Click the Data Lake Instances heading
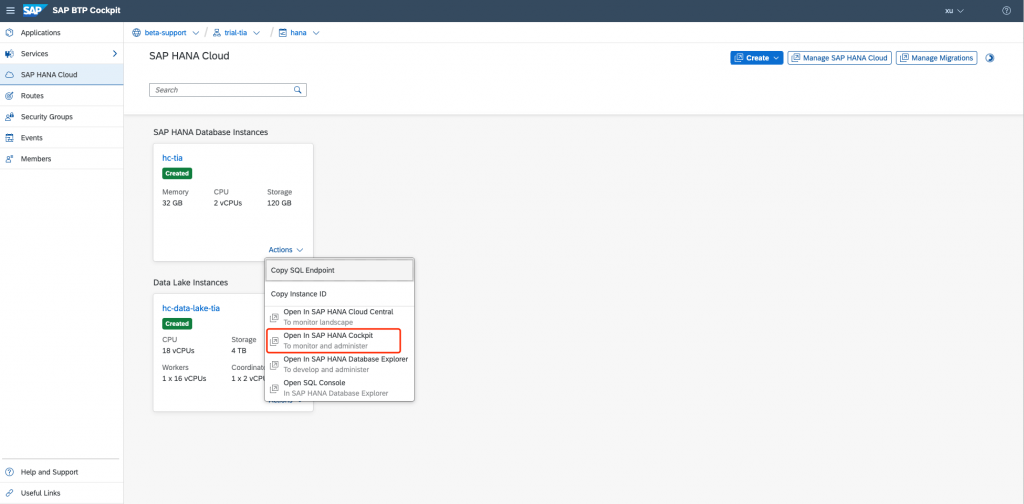The height and width of the screenshot is (504, 1024). click(x=191, y=283)
